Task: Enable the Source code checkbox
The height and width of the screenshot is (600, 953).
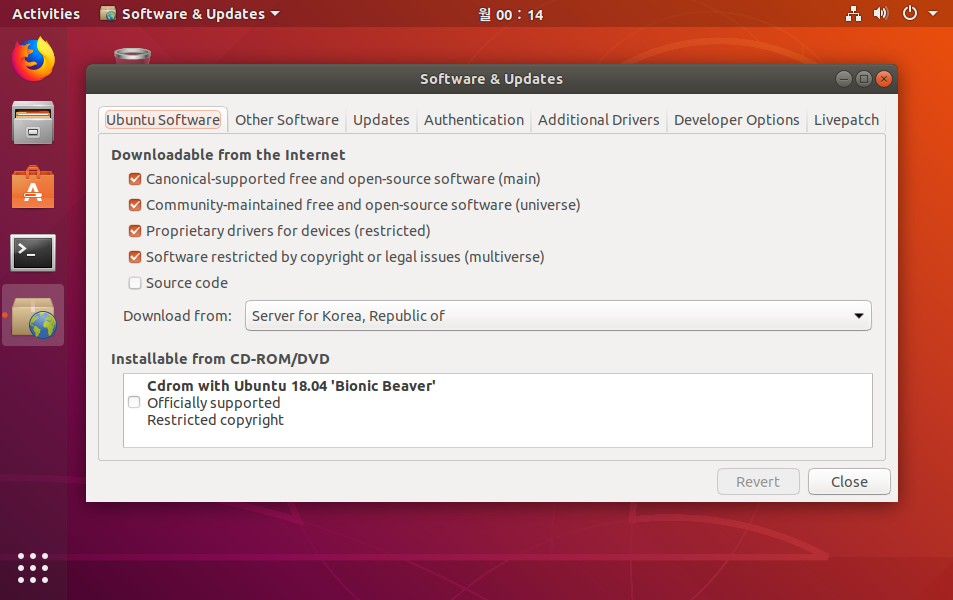Action: point(135,283)
